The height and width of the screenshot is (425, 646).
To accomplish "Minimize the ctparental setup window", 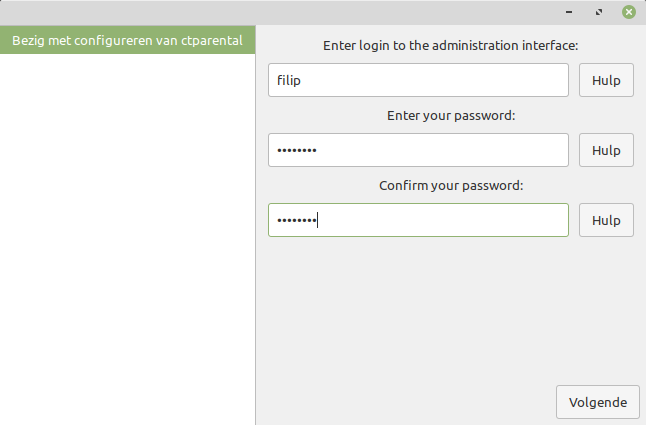I will click(x=569, y=12).
